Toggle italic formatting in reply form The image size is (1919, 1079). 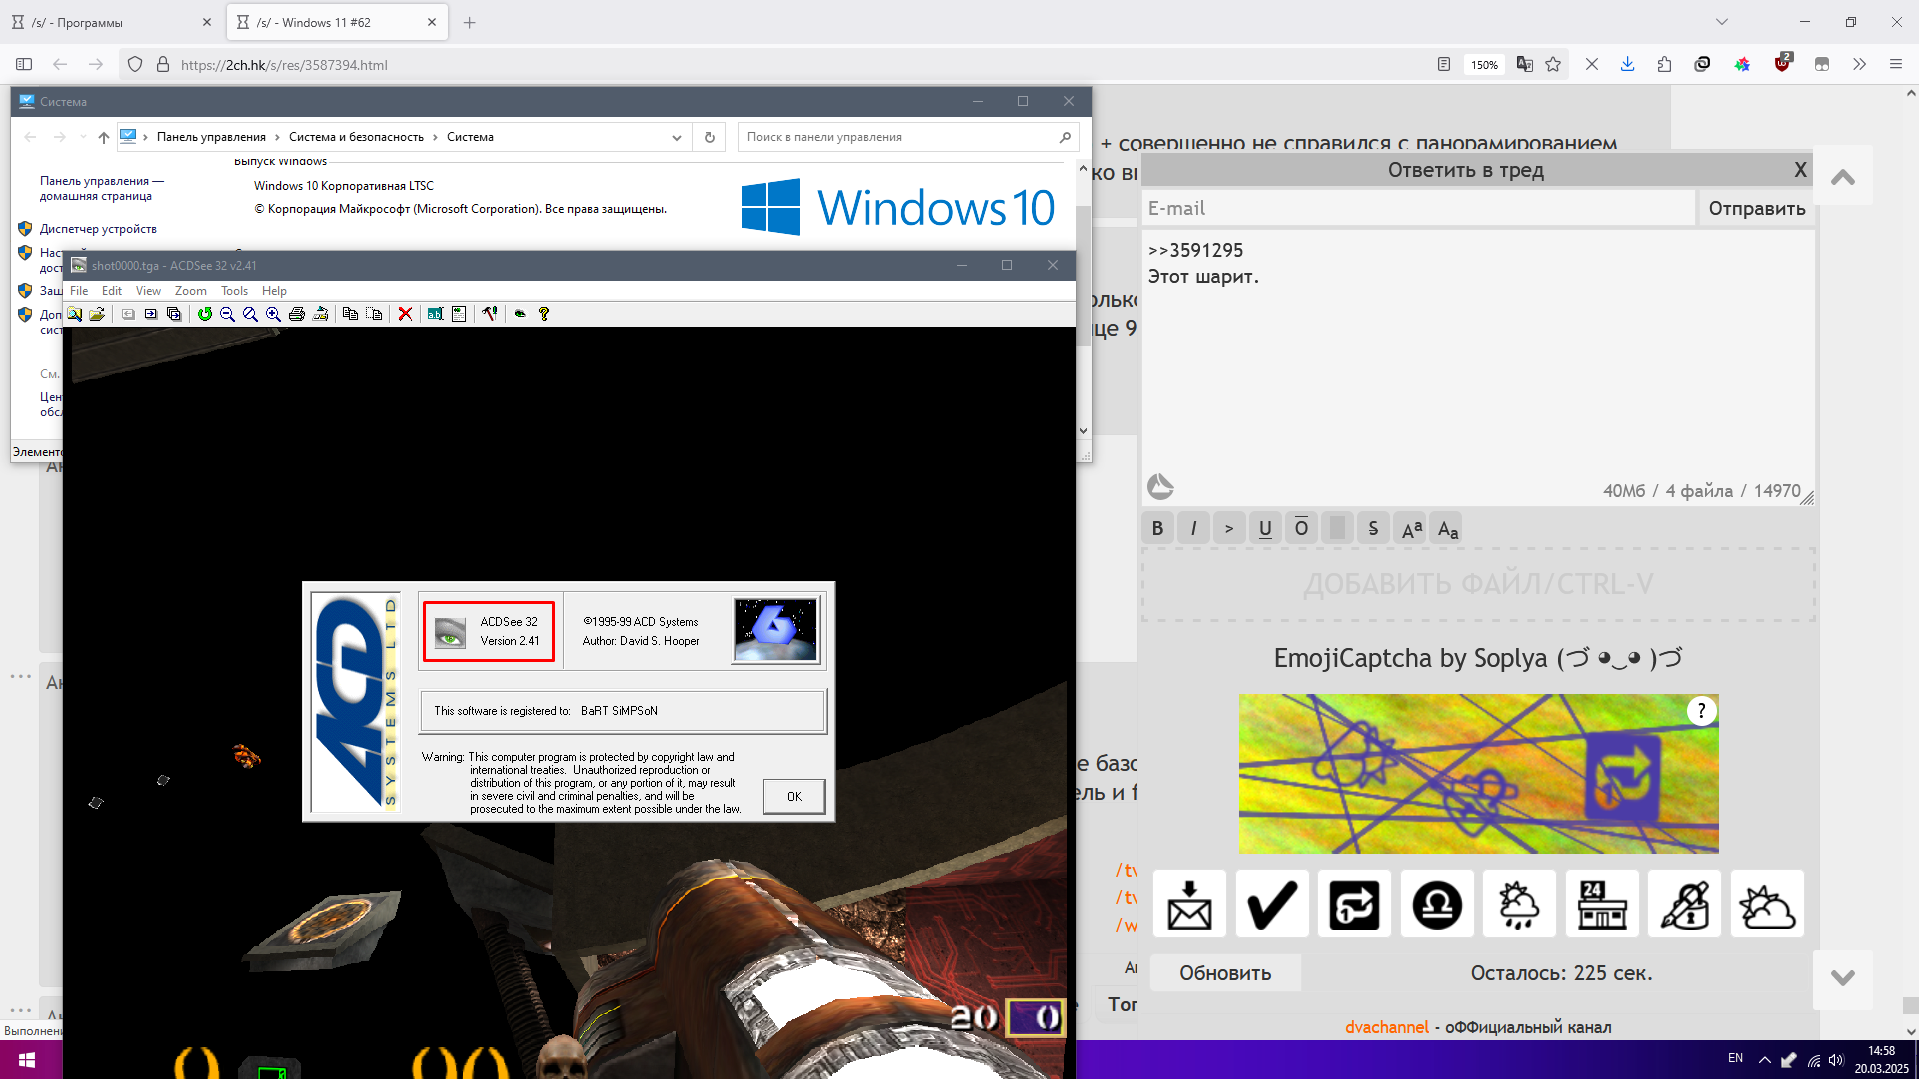(x=1193, y=528)
